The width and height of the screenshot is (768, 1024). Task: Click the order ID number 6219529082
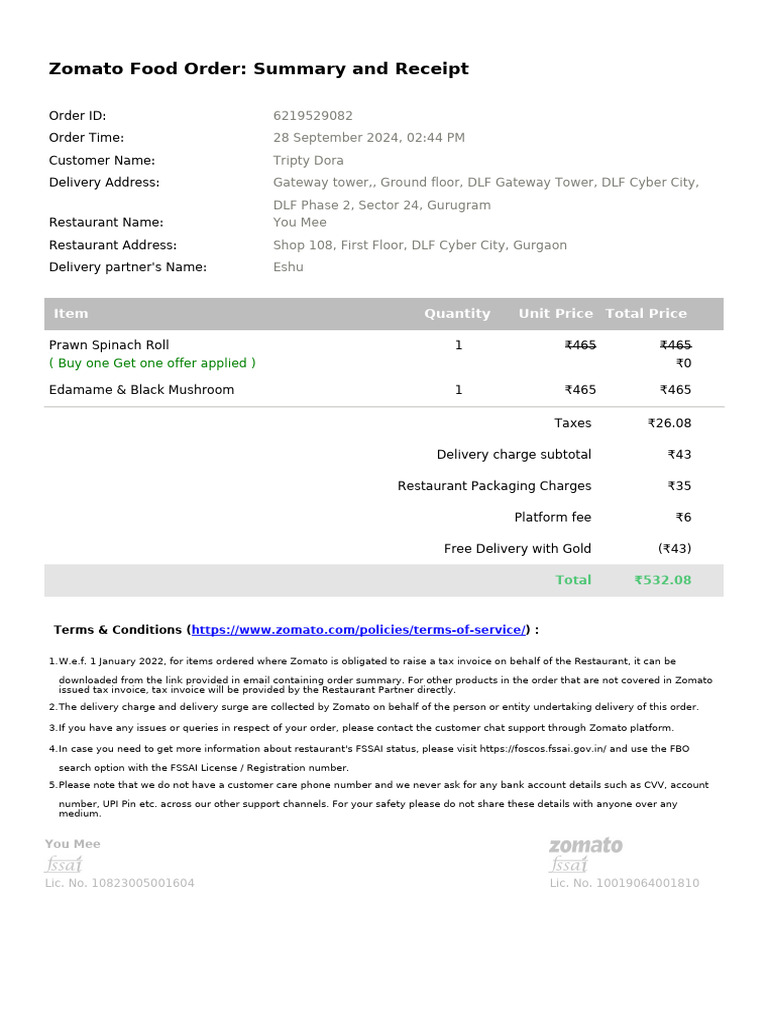click(313, 116)
